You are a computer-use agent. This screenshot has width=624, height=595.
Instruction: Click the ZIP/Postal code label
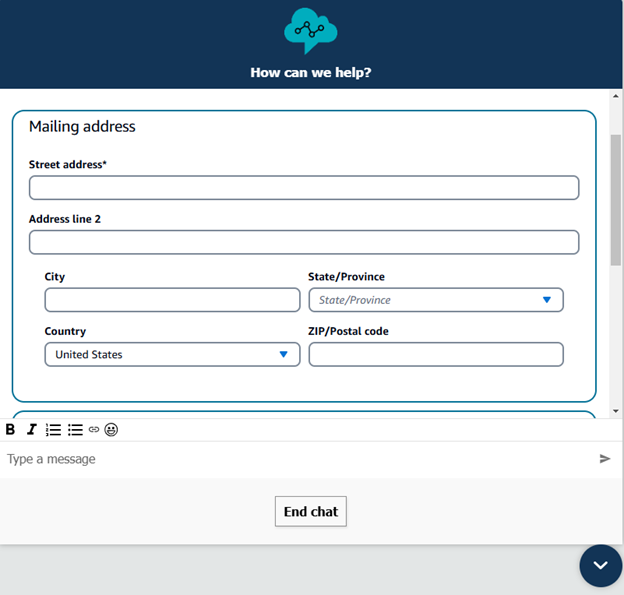pos(348,331)
